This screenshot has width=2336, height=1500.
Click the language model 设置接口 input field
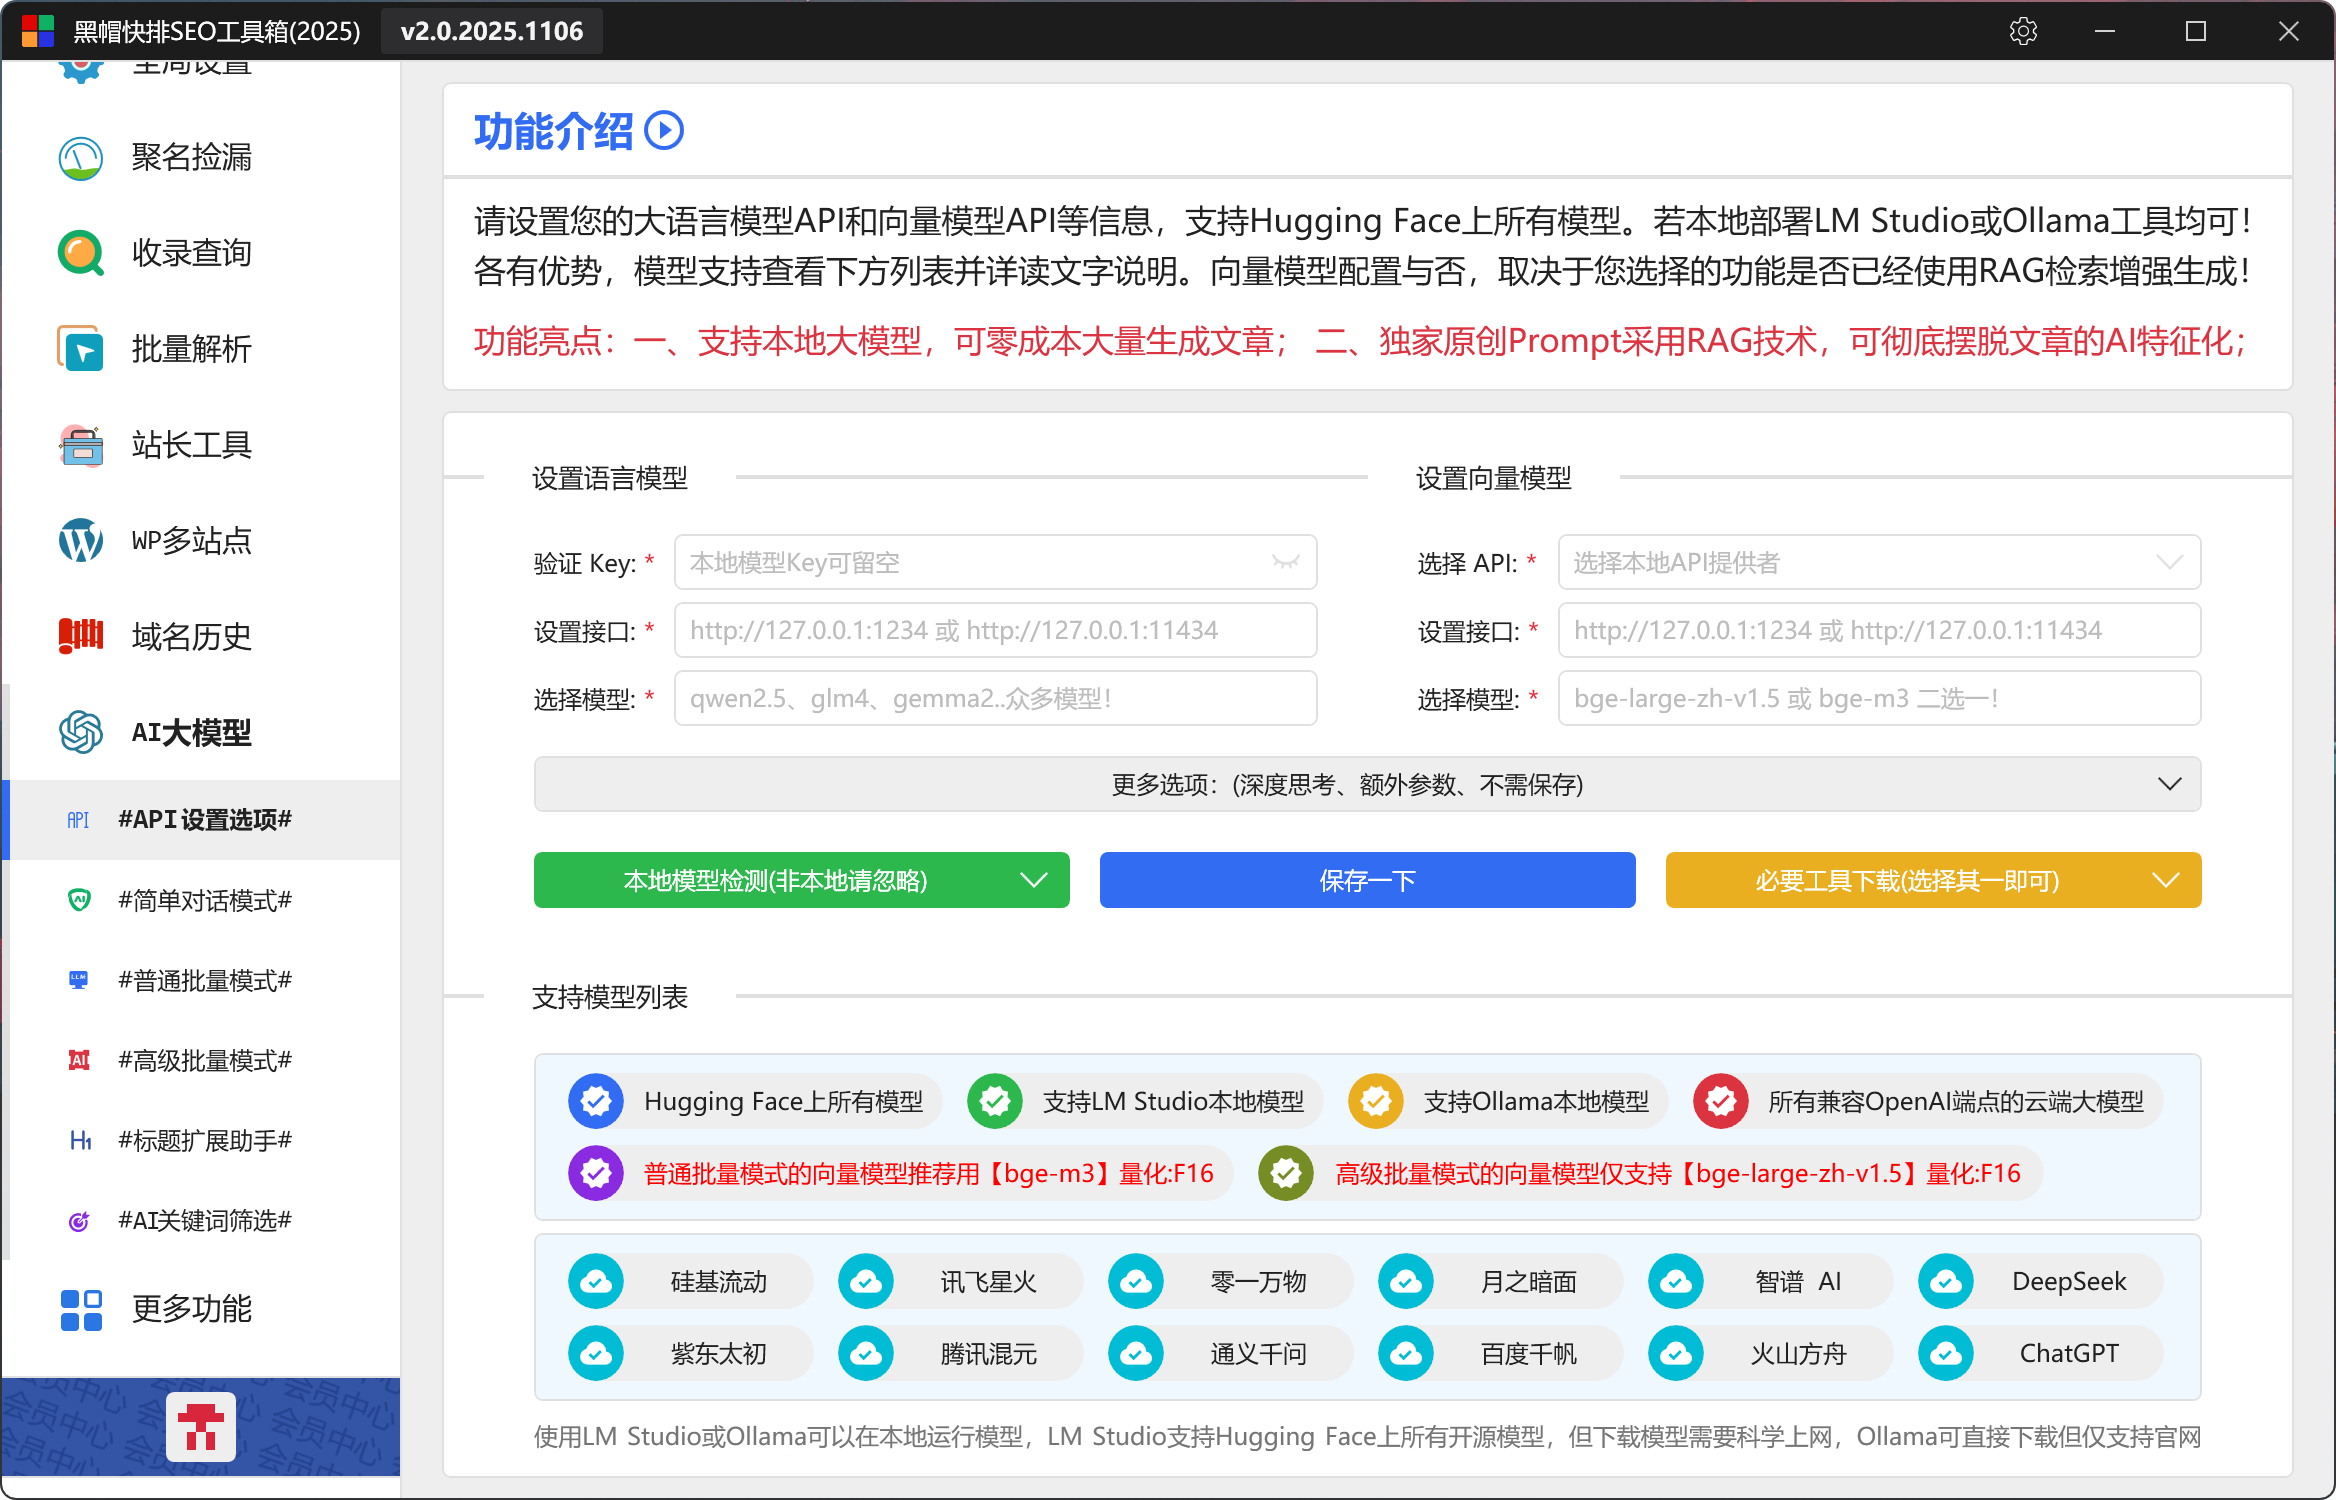pyautogui.click(x=994, y=630)
